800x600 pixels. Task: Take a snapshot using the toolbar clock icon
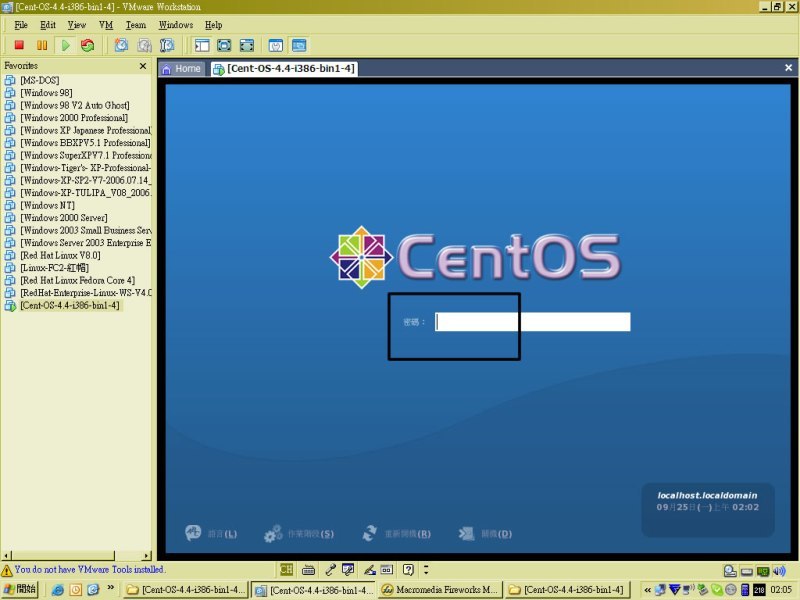[x=121, y=45]
